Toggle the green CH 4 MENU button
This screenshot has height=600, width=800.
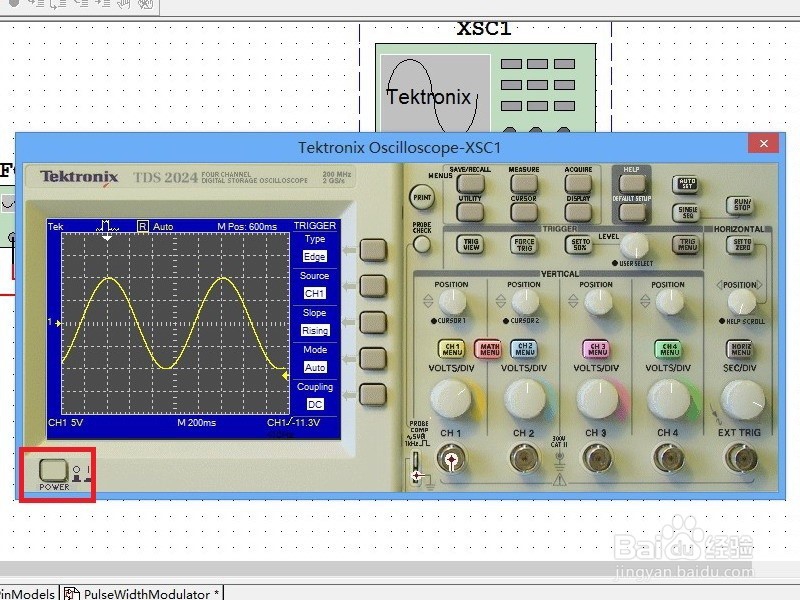668,349
